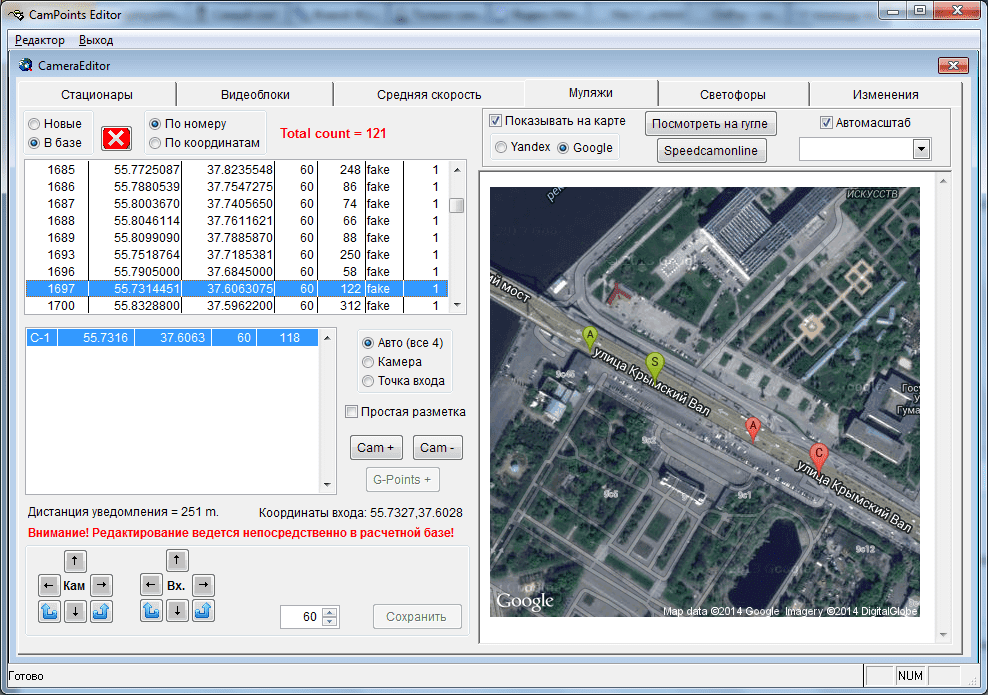Switch to the Светофоры tab
This screenshot has height=695, width=988.
733,95
